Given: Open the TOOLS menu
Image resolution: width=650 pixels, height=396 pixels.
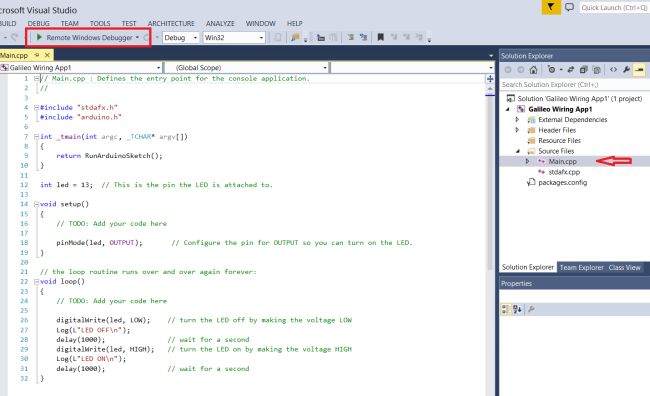Looking at the screenshot, I should click(x=100, y=24).
